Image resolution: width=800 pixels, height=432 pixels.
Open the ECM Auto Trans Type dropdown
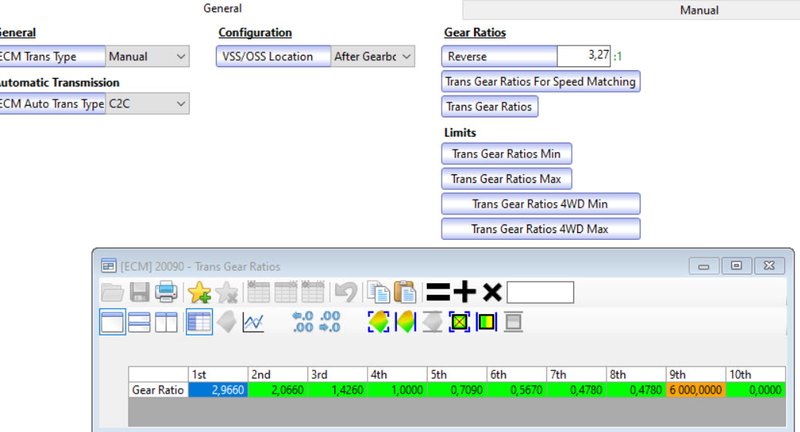tap(147, 104)
